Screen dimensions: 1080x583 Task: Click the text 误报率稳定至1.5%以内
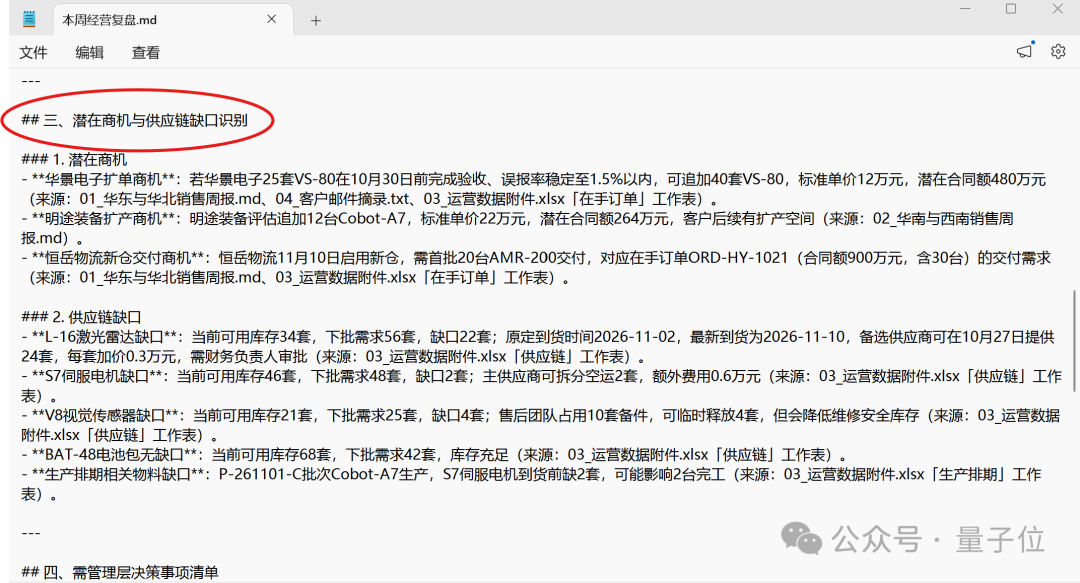point(577,180)
